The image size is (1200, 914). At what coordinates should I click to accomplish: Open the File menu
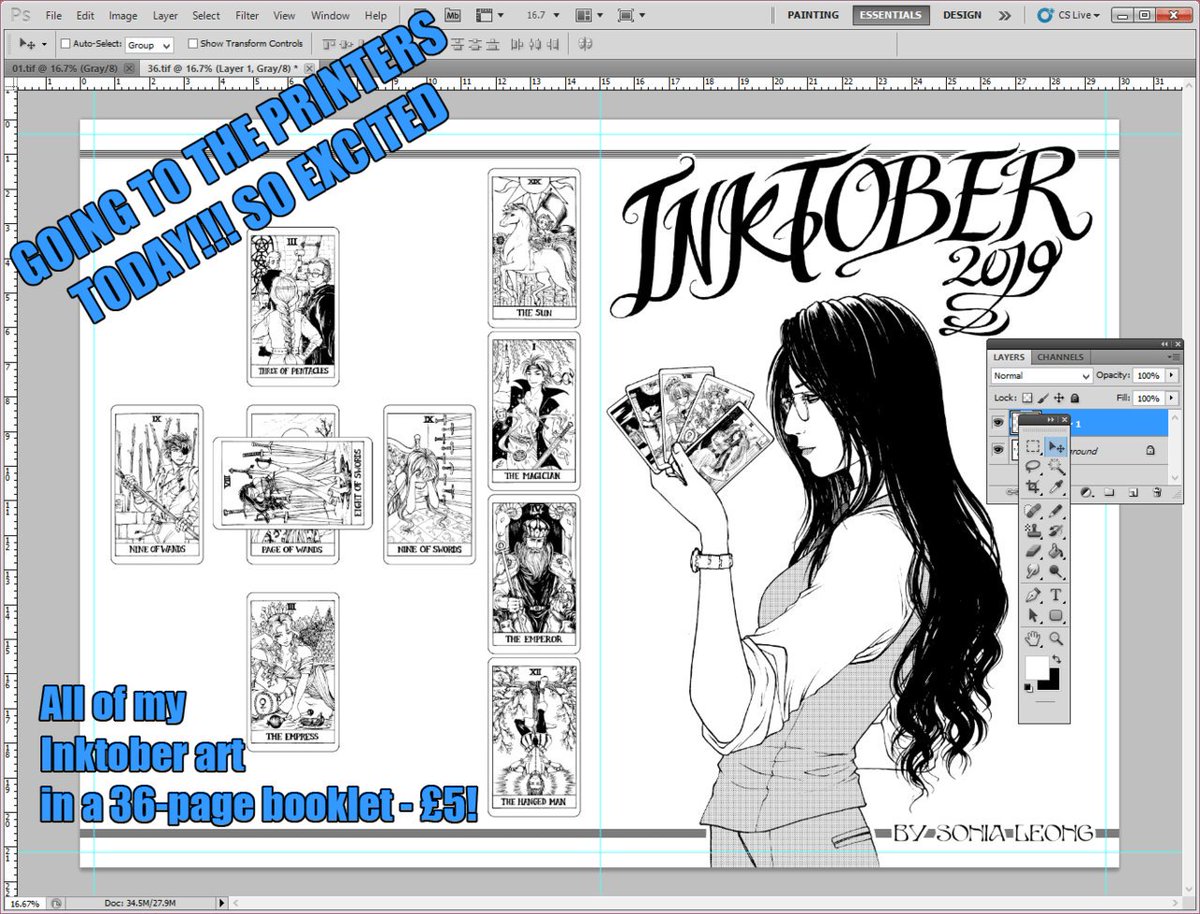click(x=54, y=15)
